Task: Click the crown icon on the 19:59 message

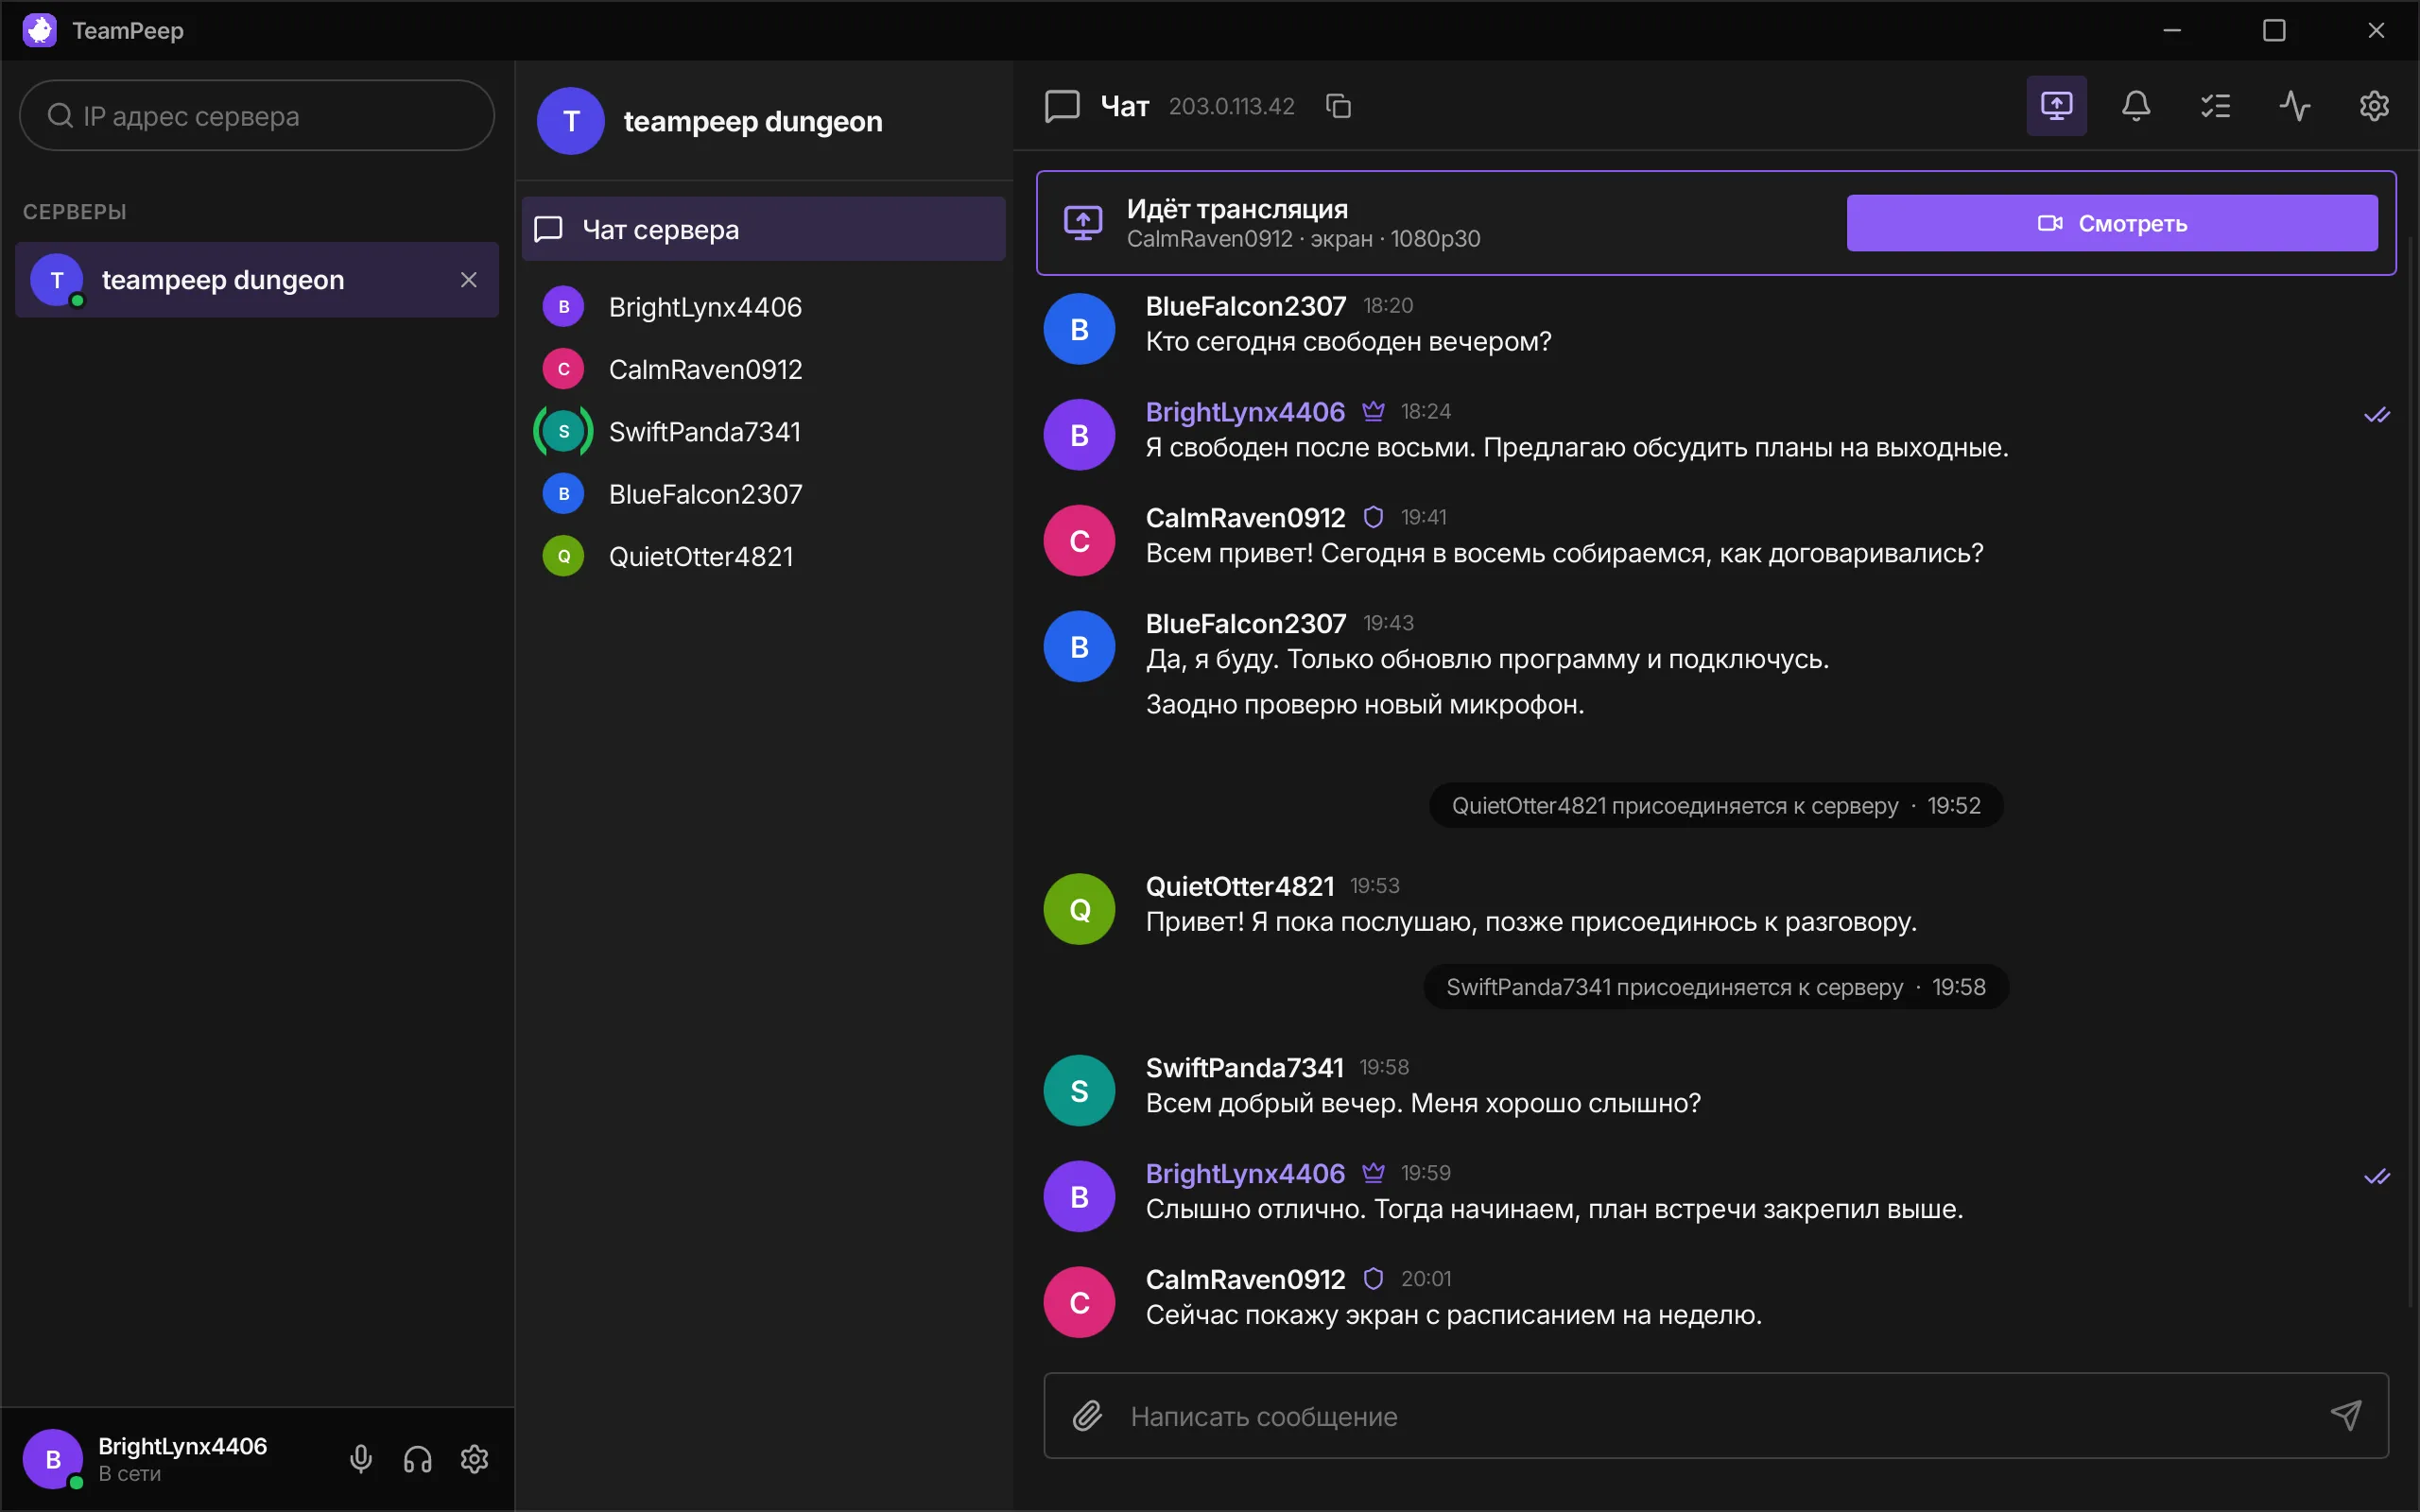Action: coord(1374,1173)
